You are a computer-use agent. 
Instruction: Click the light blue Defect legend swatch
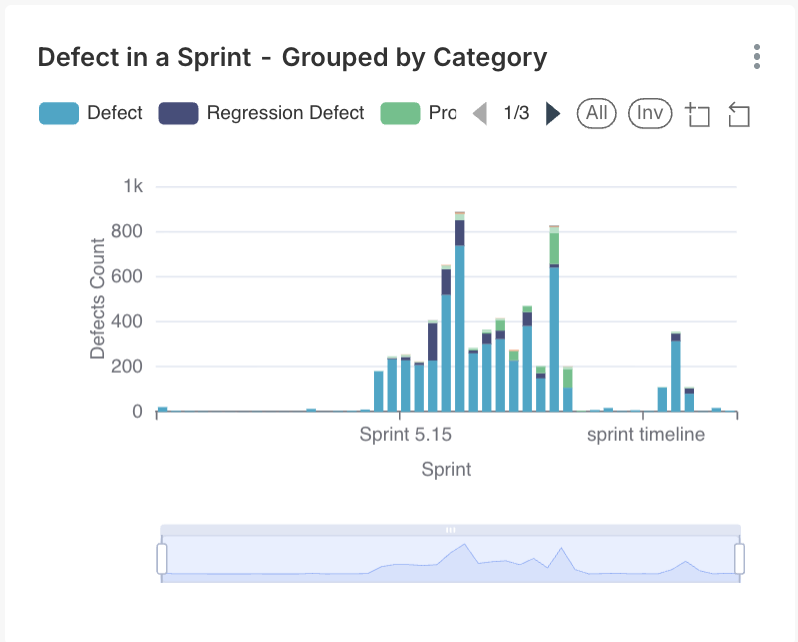click(58, 113)
